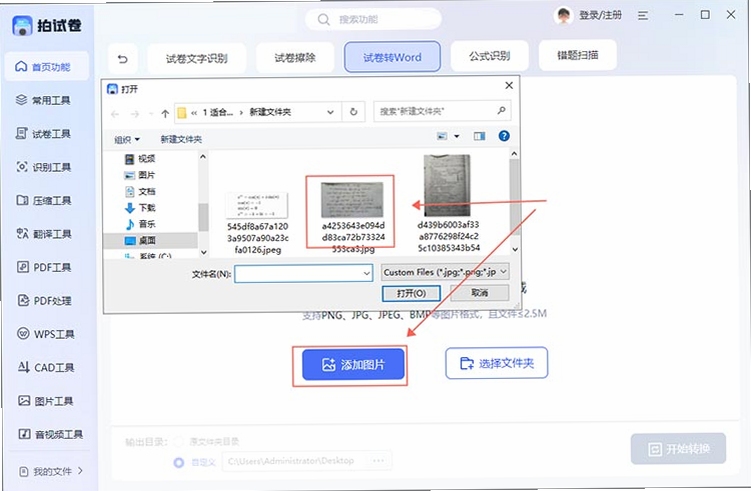Select the 试卷转Word tab
Image resolution: width=751 pixels, height=491 pixels.
point(392,57)
